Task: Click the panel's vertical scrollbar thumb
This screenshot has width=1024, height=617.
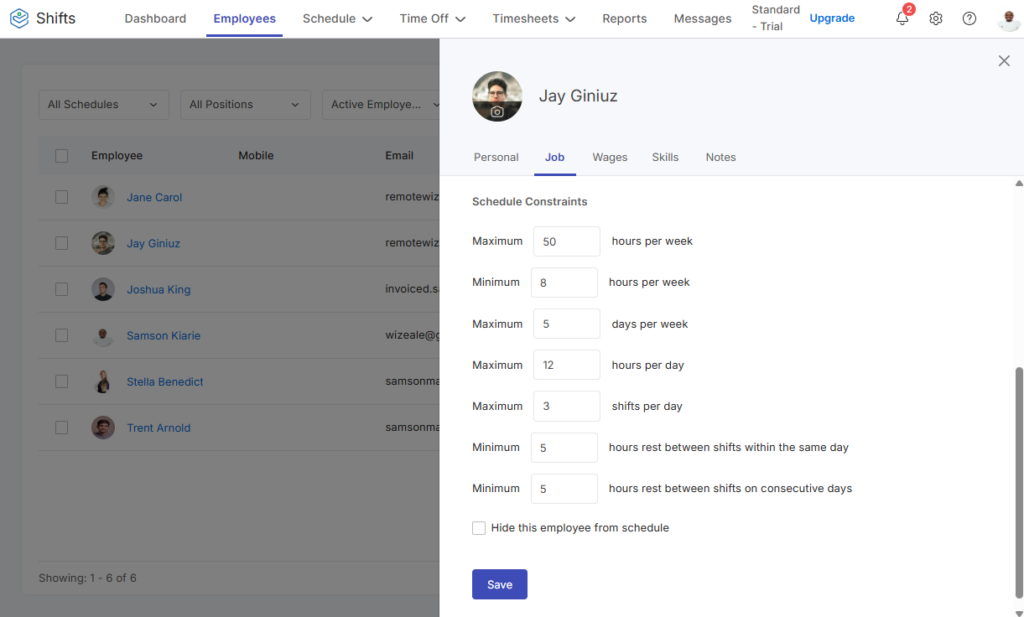Action: tap(1019, 483)
